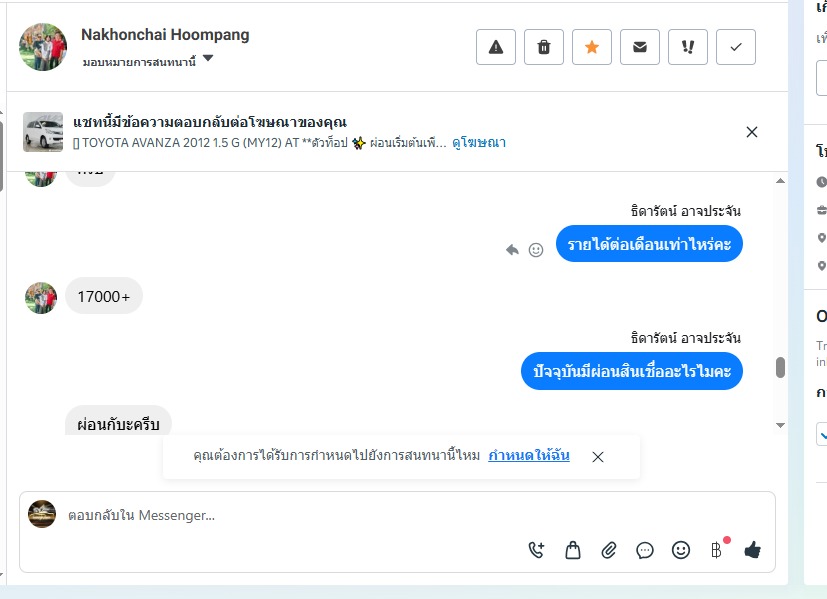Click the phone call request icon
Viewport: 827px width, 599px height.
click(x=537, y=550)
